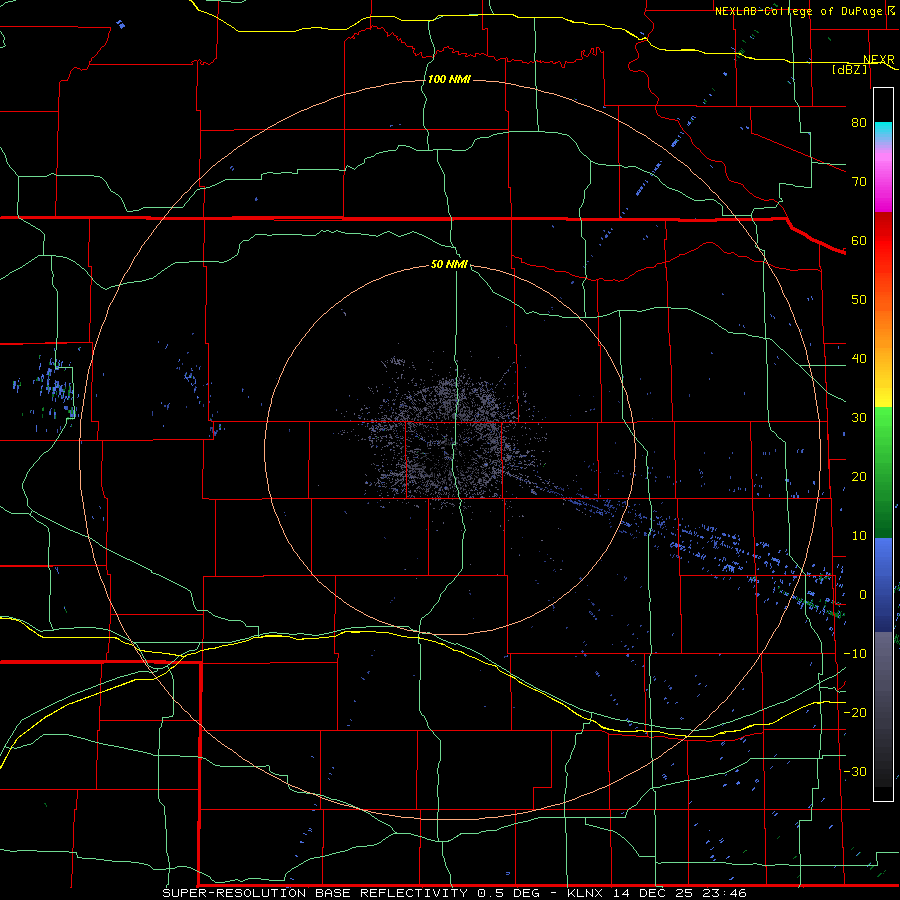Viewport: 900px width, 900px height.
Task: Click the 10 dBZ scale value
Action: 859,536
